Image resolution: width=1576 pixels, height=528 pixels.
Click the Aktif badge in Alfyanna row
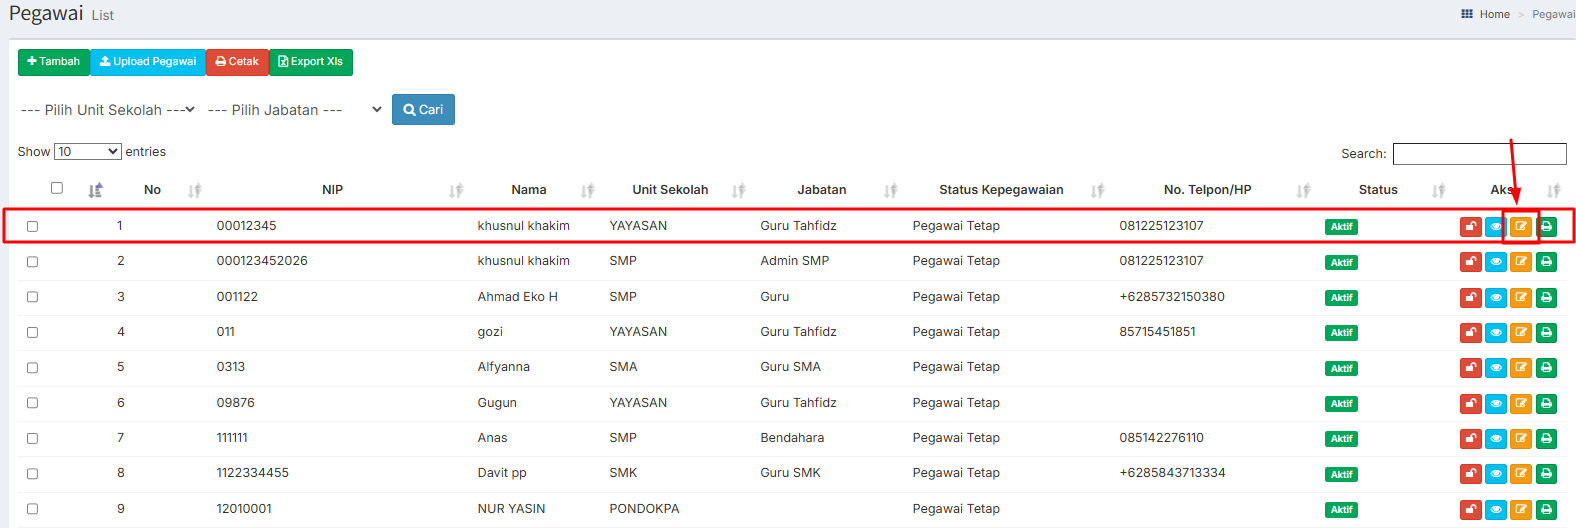[x=1341, y=368]
